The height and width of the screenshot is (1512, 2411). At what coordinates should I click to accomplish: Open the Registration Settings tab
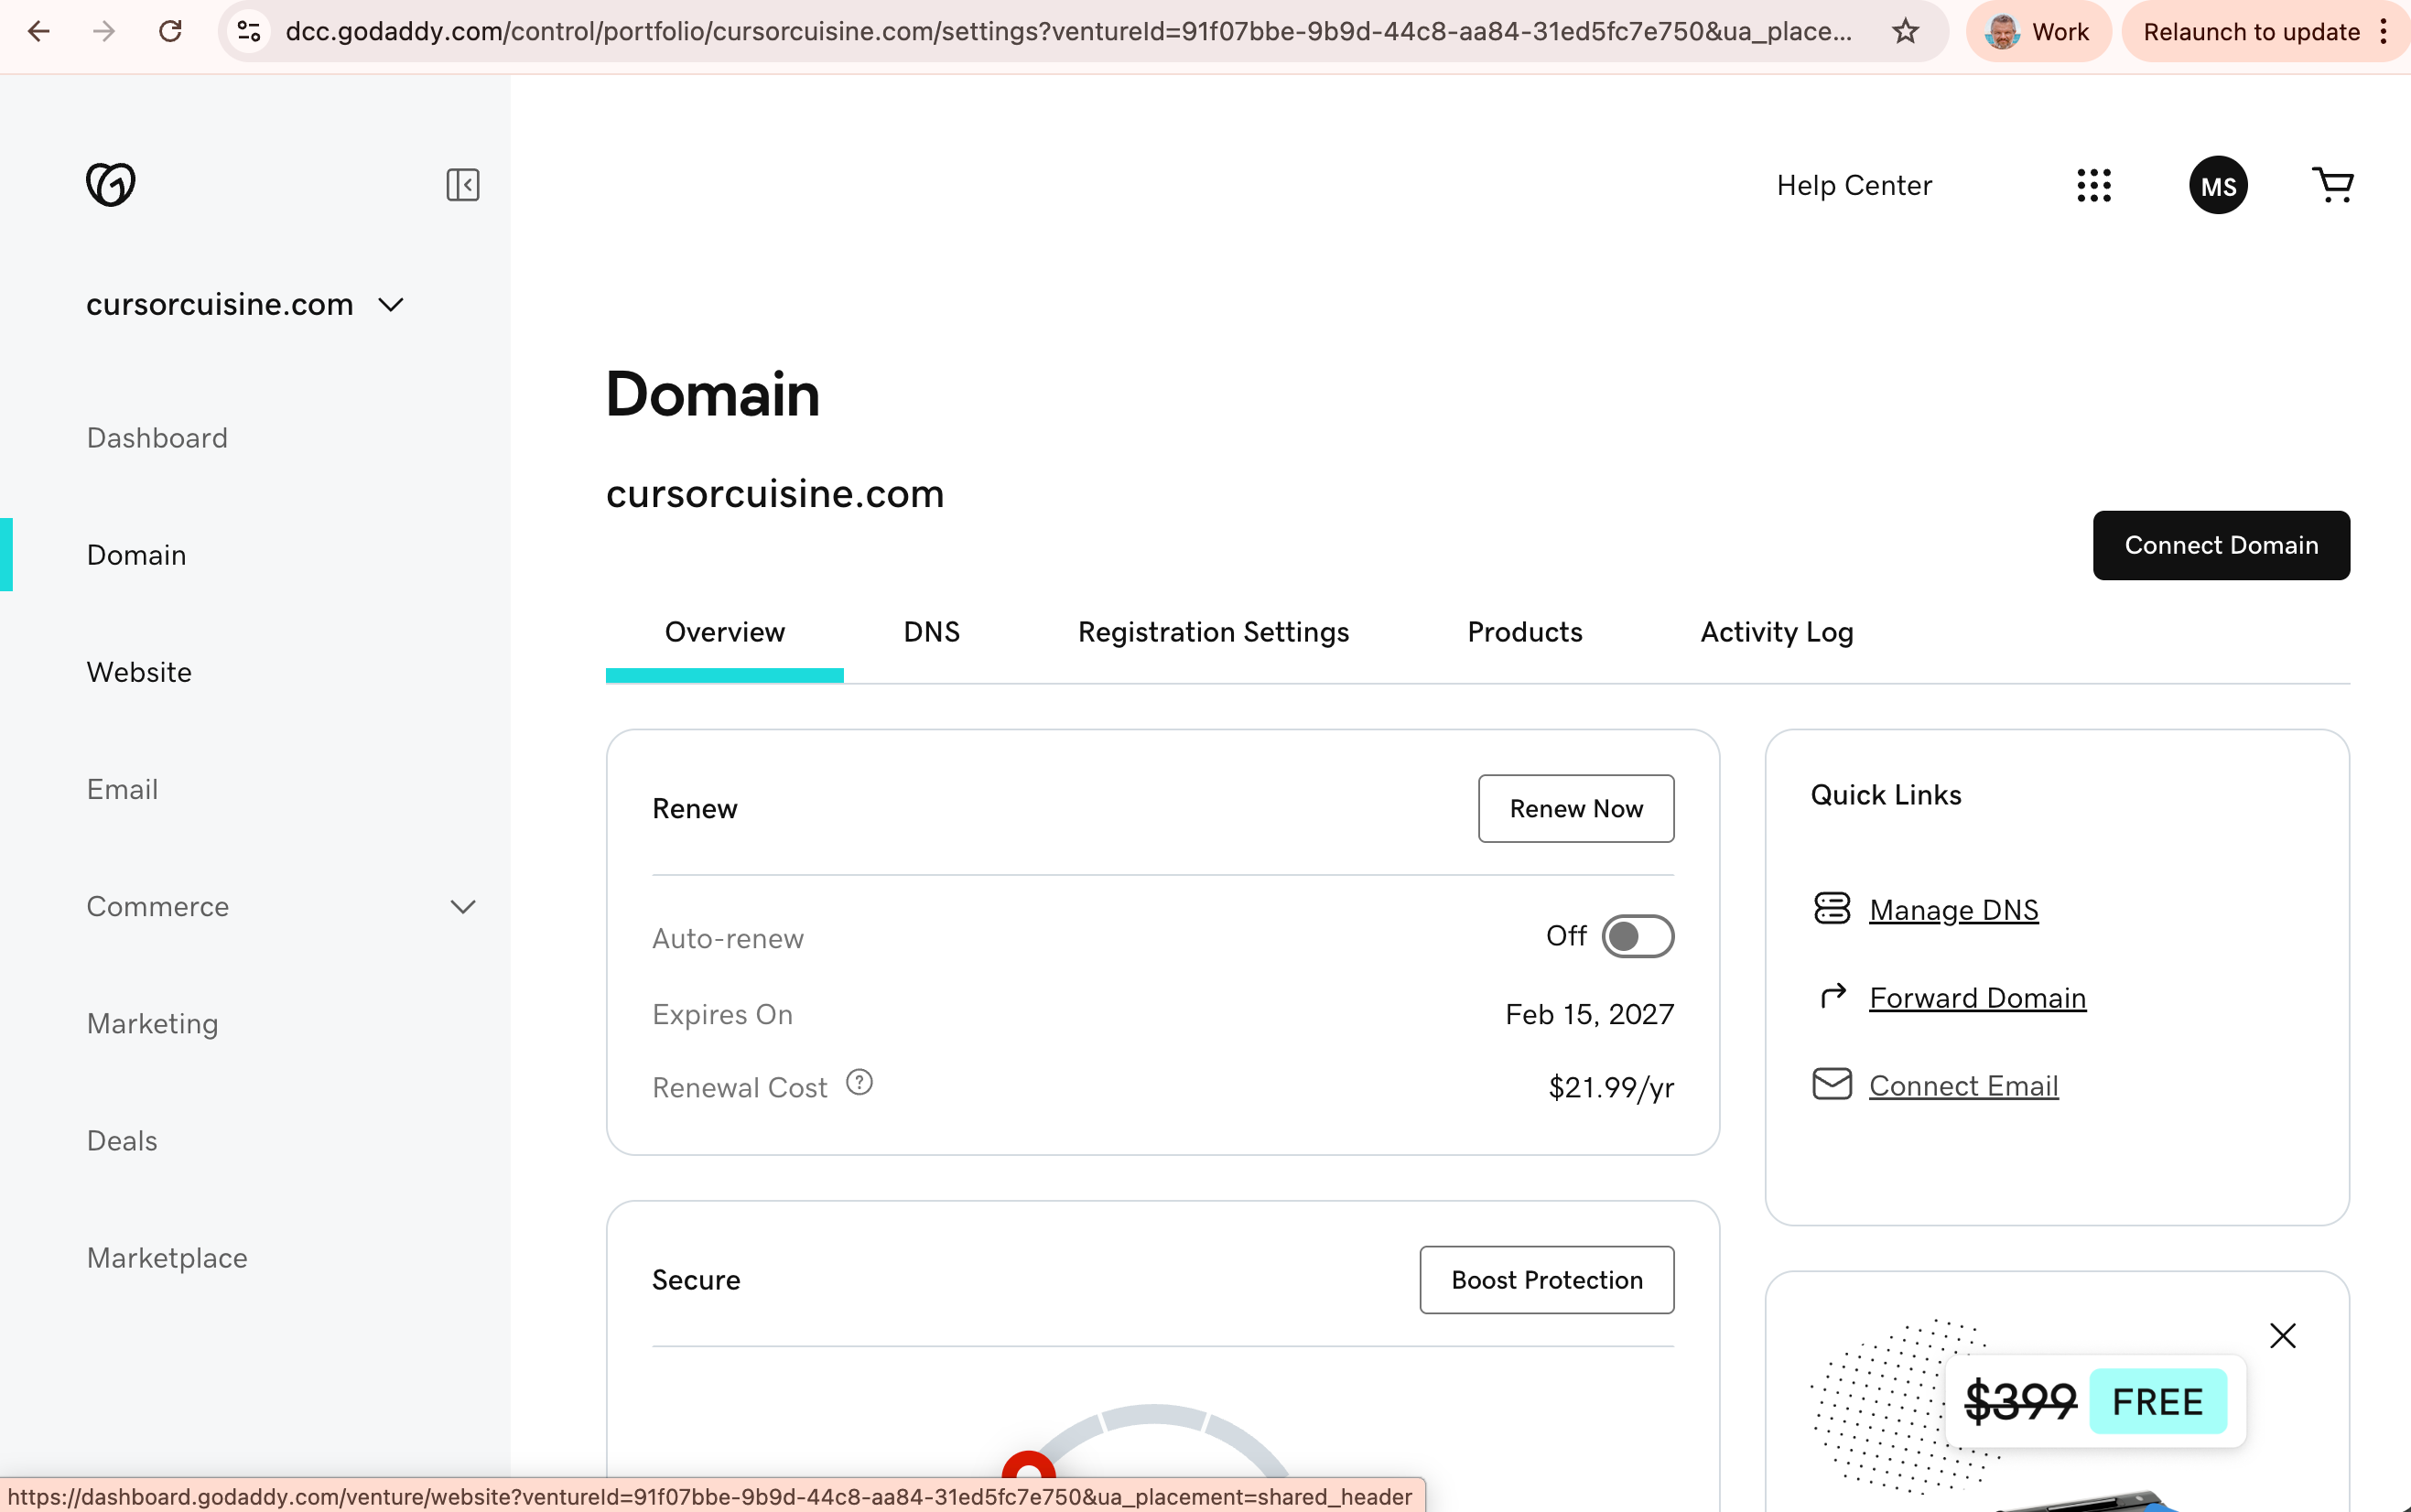coord(1213,633)
